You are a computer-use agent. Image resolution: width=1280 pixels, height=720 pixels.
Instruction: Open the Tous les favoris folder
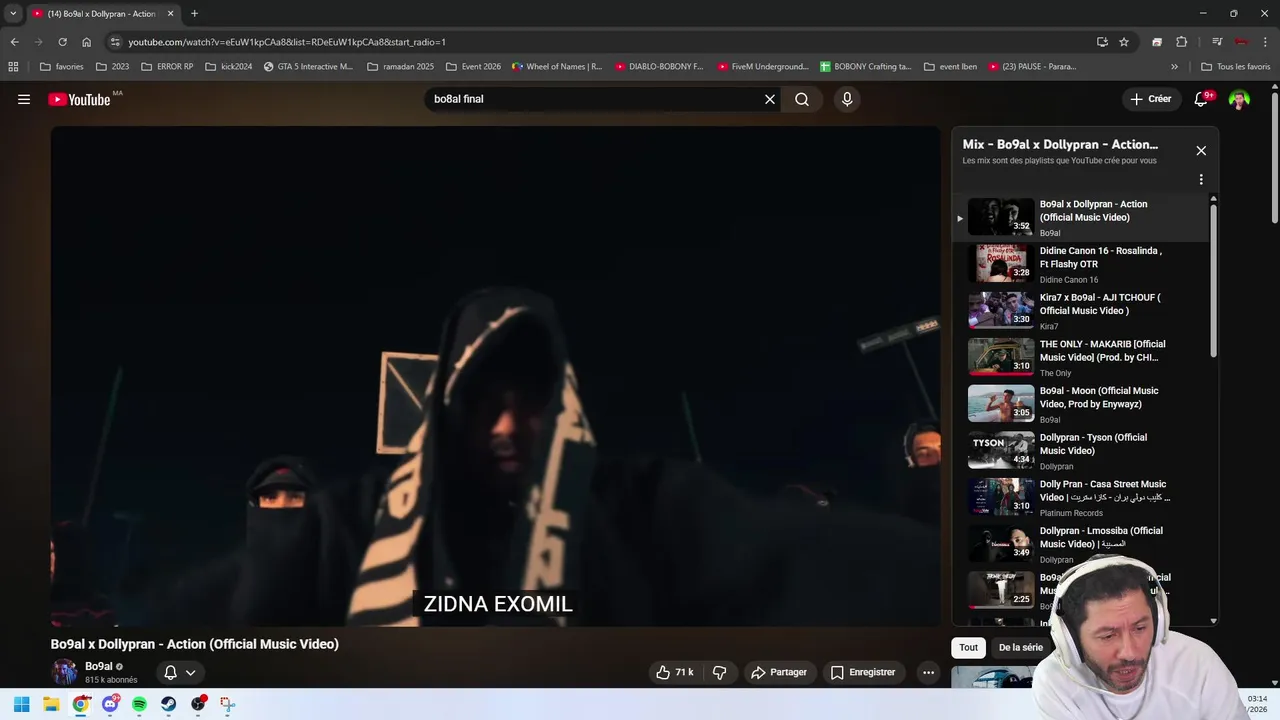pos(1236,67)
